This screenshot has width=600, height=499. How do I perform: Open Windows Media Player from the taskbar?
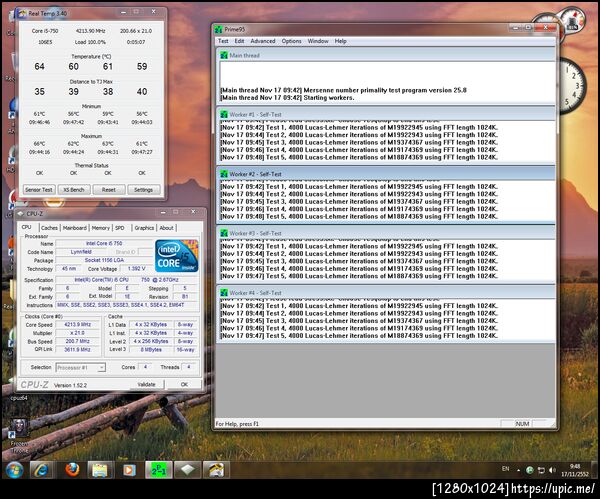click(129, 470)
